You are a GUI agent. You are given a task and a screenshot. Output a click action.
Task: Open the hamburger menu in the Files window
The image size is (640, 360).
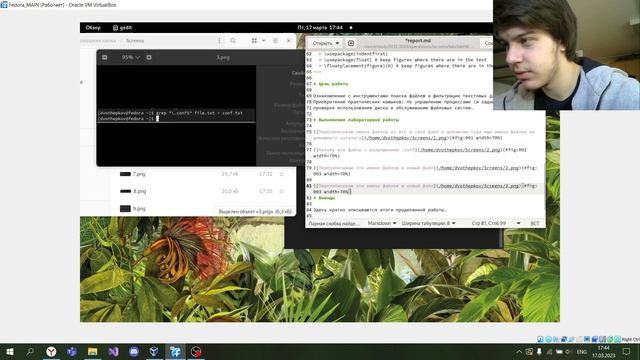275,41
